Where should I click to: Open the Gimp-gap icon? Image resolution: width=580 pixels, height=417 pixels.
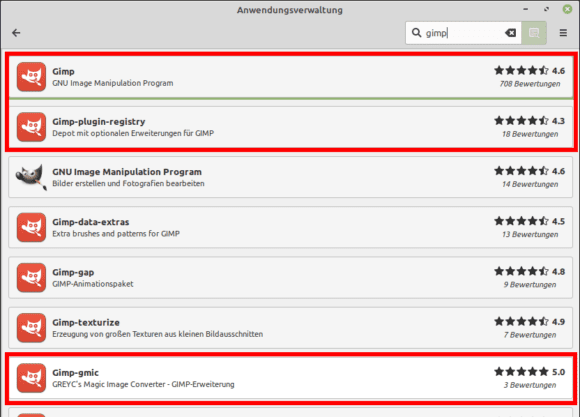click(31, 278)
